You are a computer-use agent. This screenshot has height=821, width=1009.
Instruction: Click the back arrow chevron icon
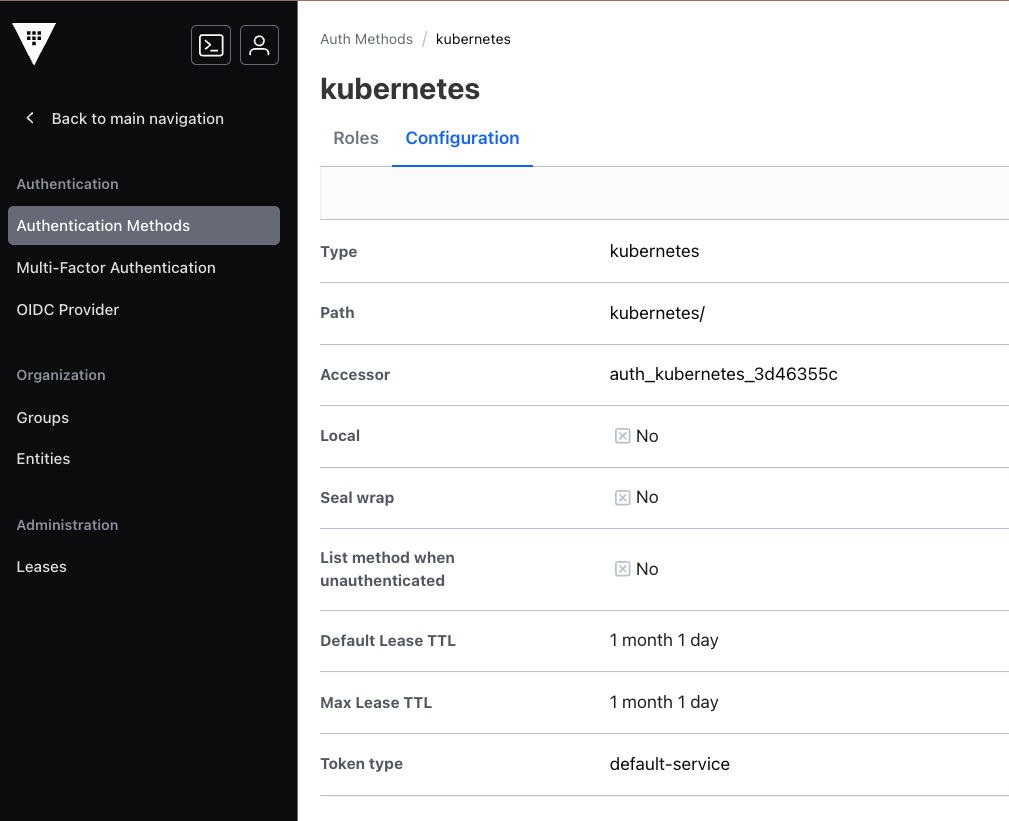30,118
